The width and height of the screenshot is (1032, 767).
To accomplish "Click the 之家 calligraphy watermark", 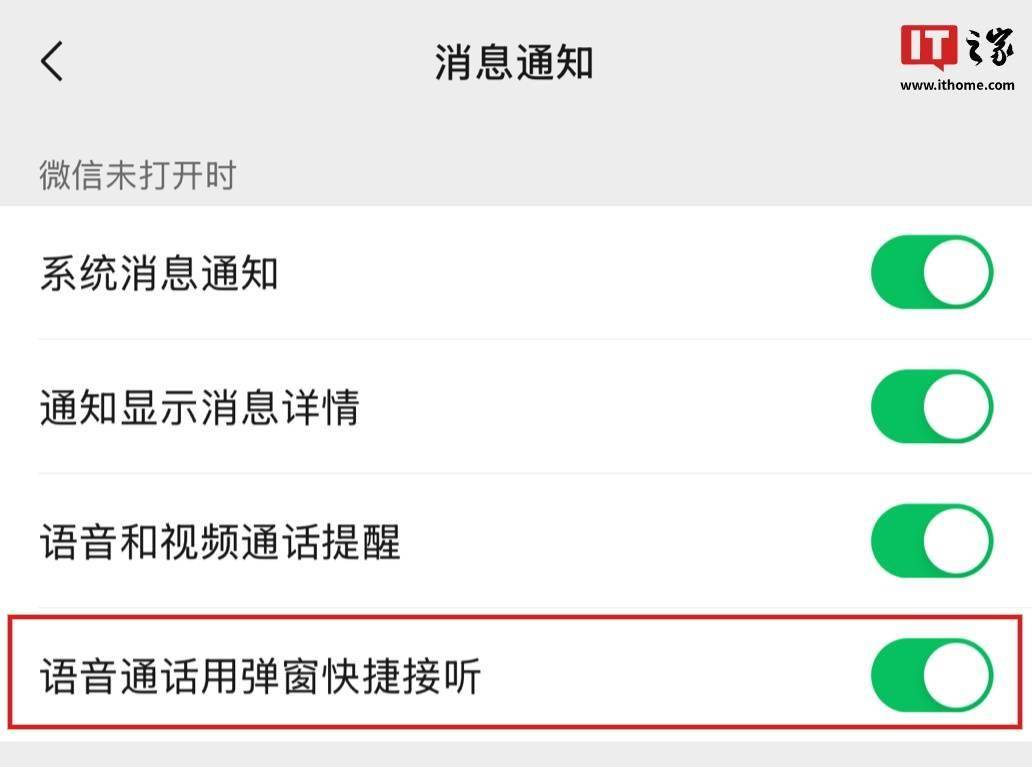I will pos(988,47).
